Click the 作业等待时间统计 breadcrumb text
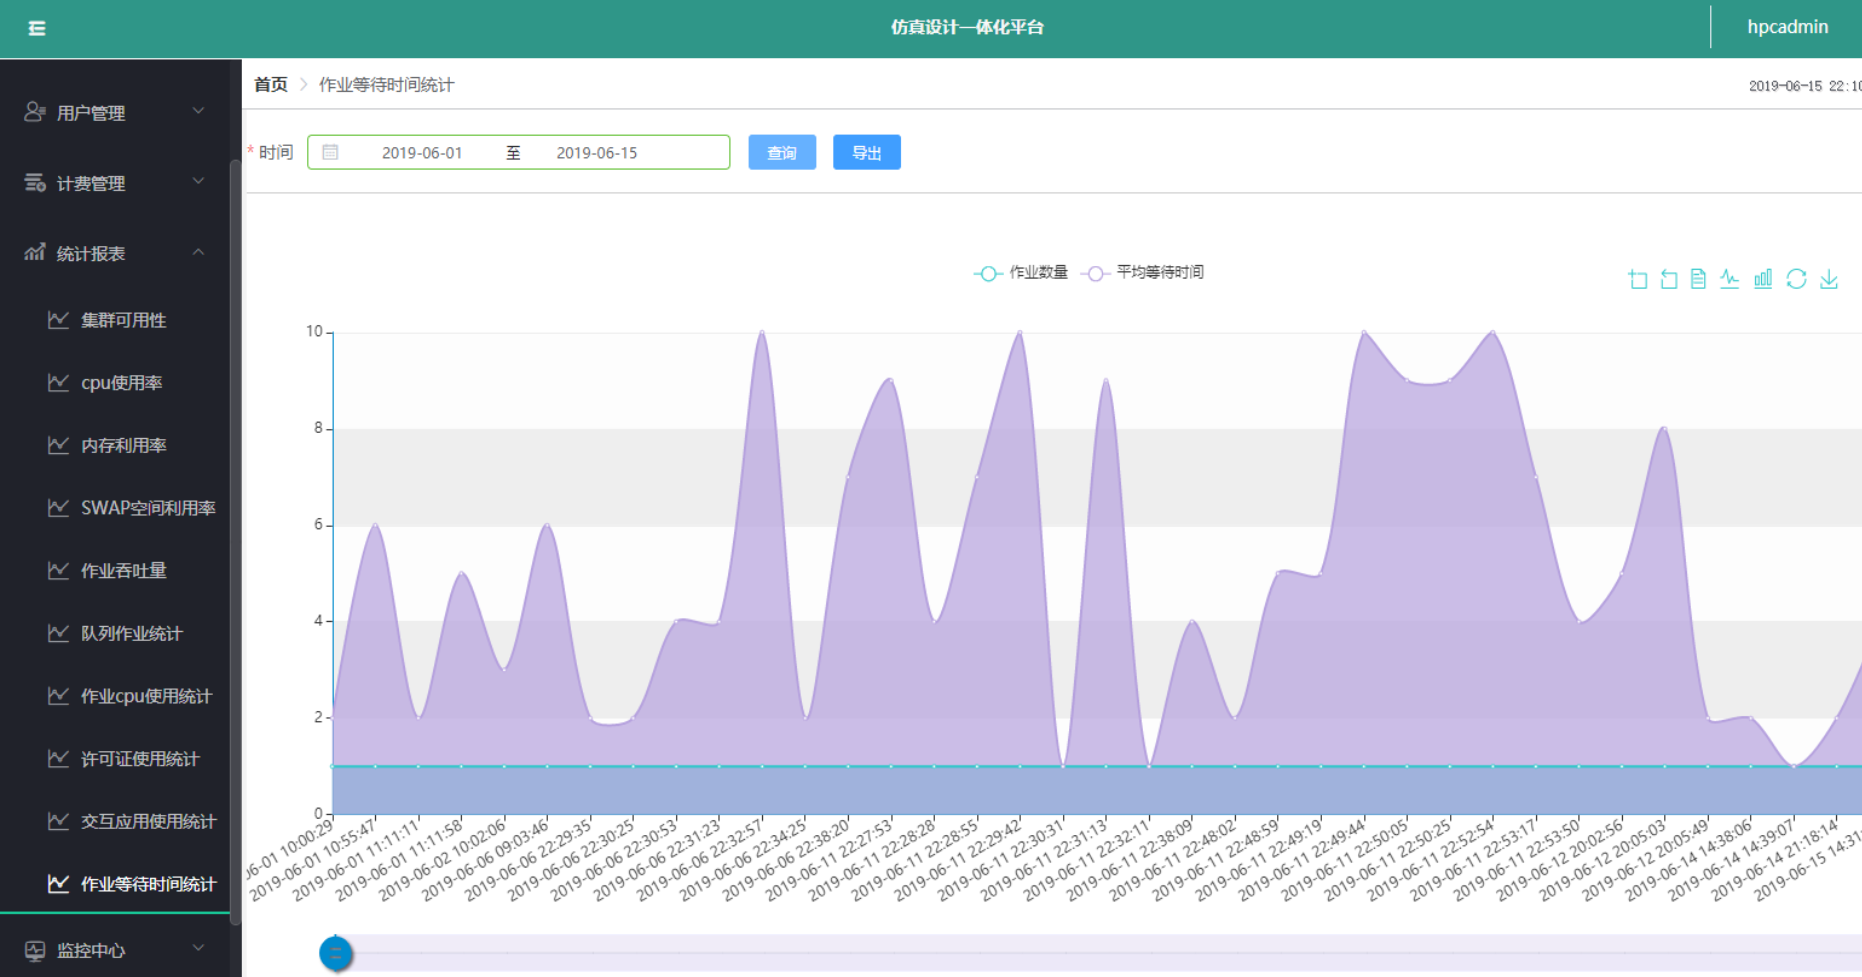 pyautogui.click(x=386, y=85)
